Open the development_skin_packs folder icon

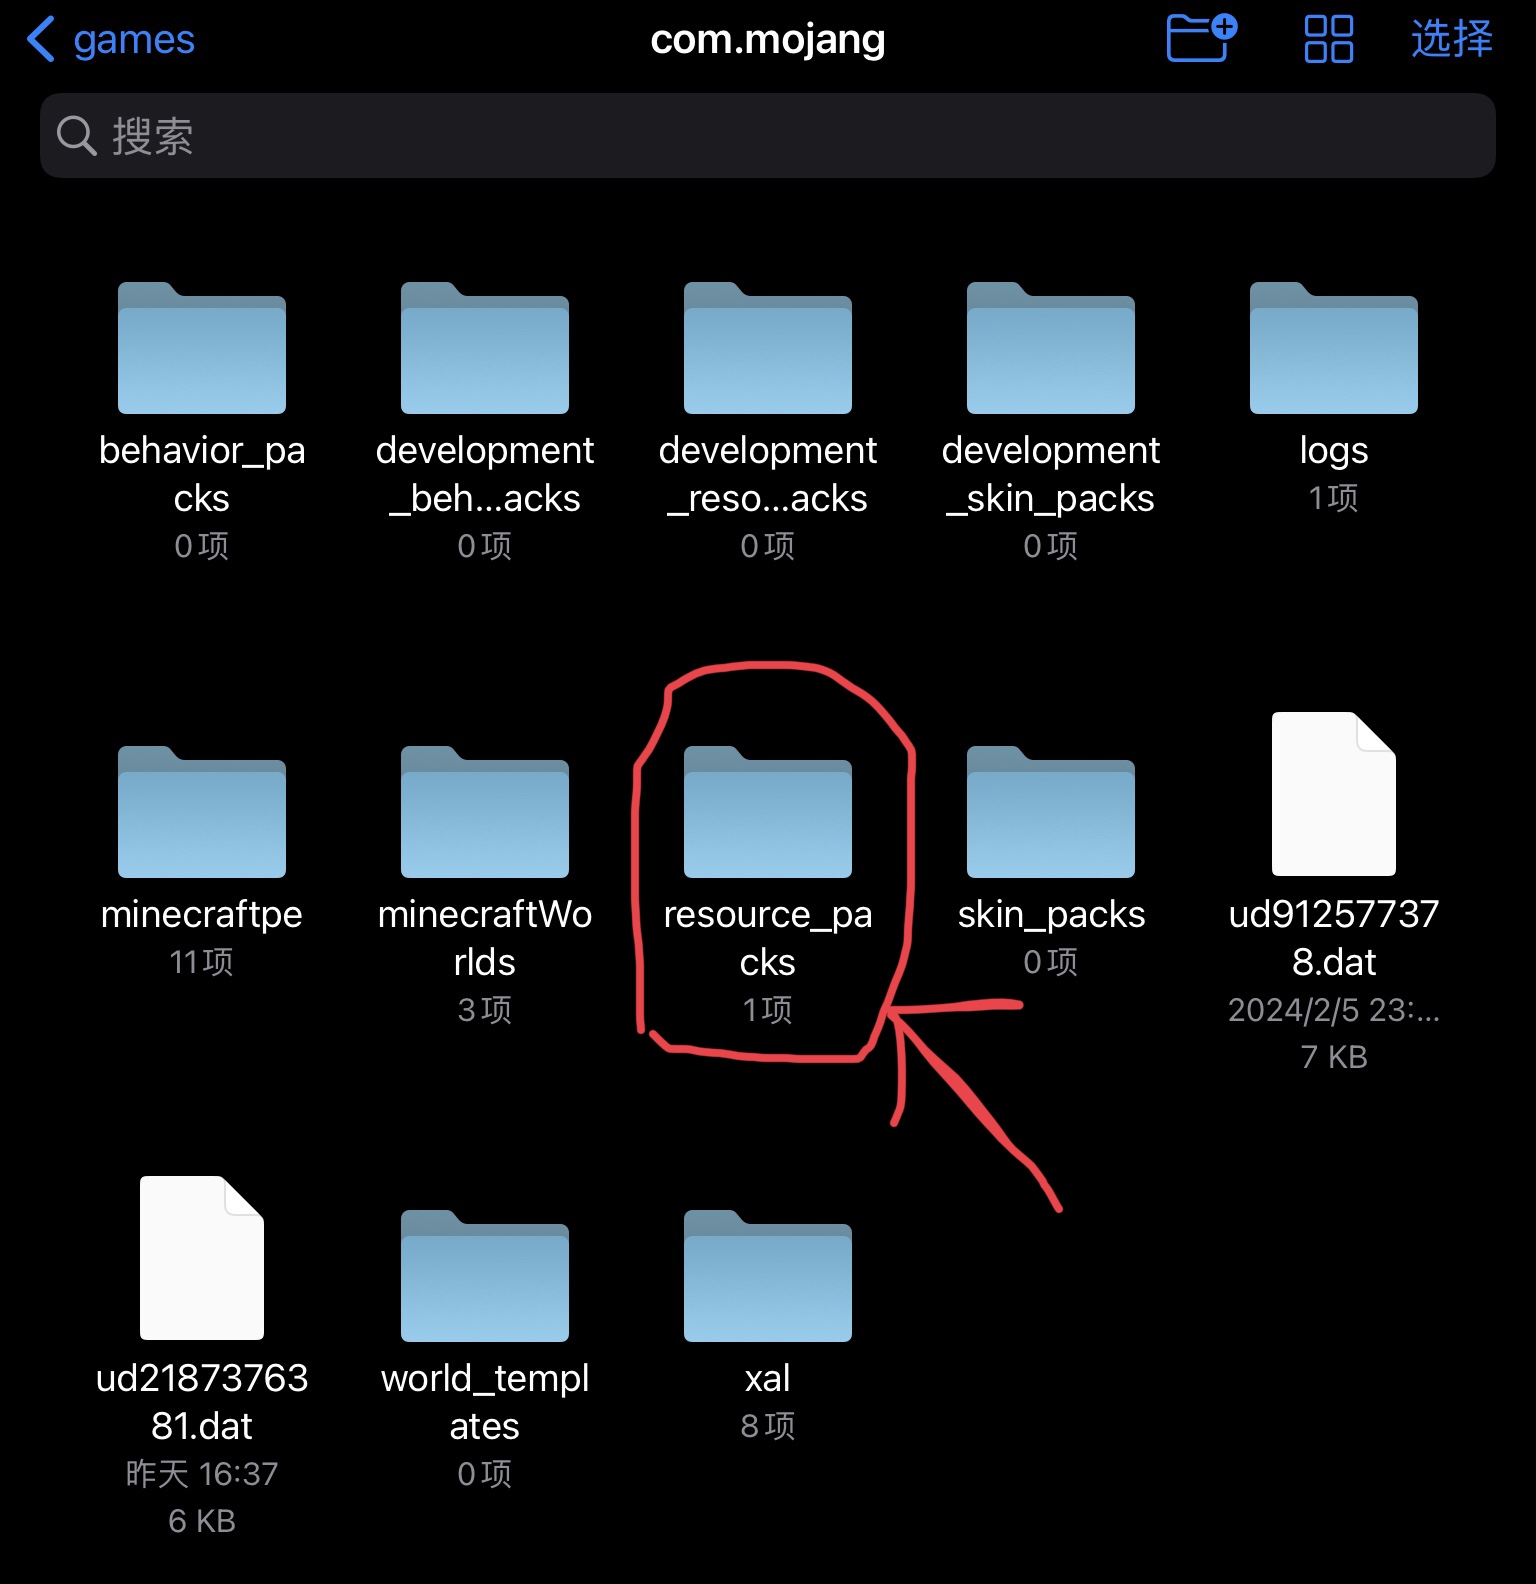click(1051, 348)
